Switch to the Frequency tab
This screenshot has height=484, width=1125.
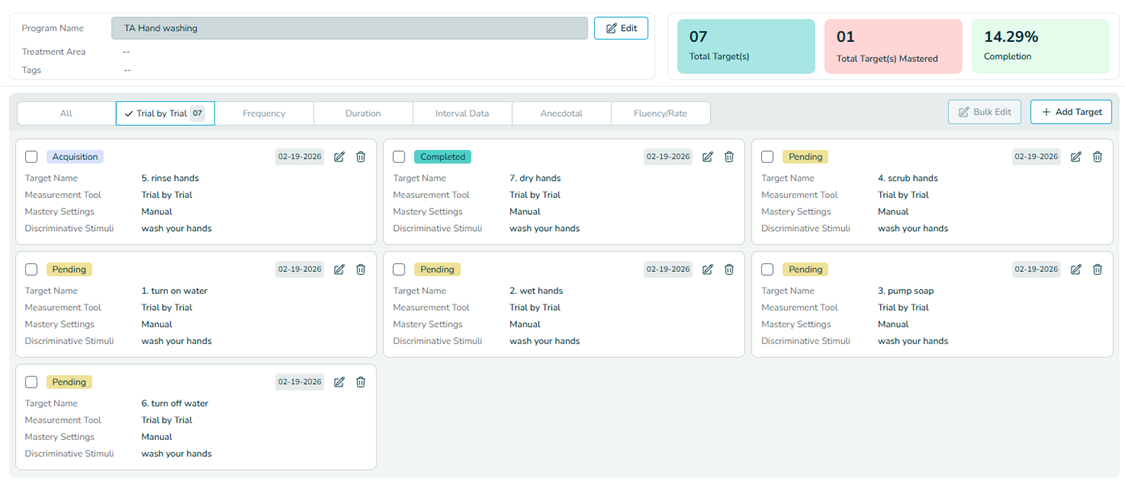[264, 114]
